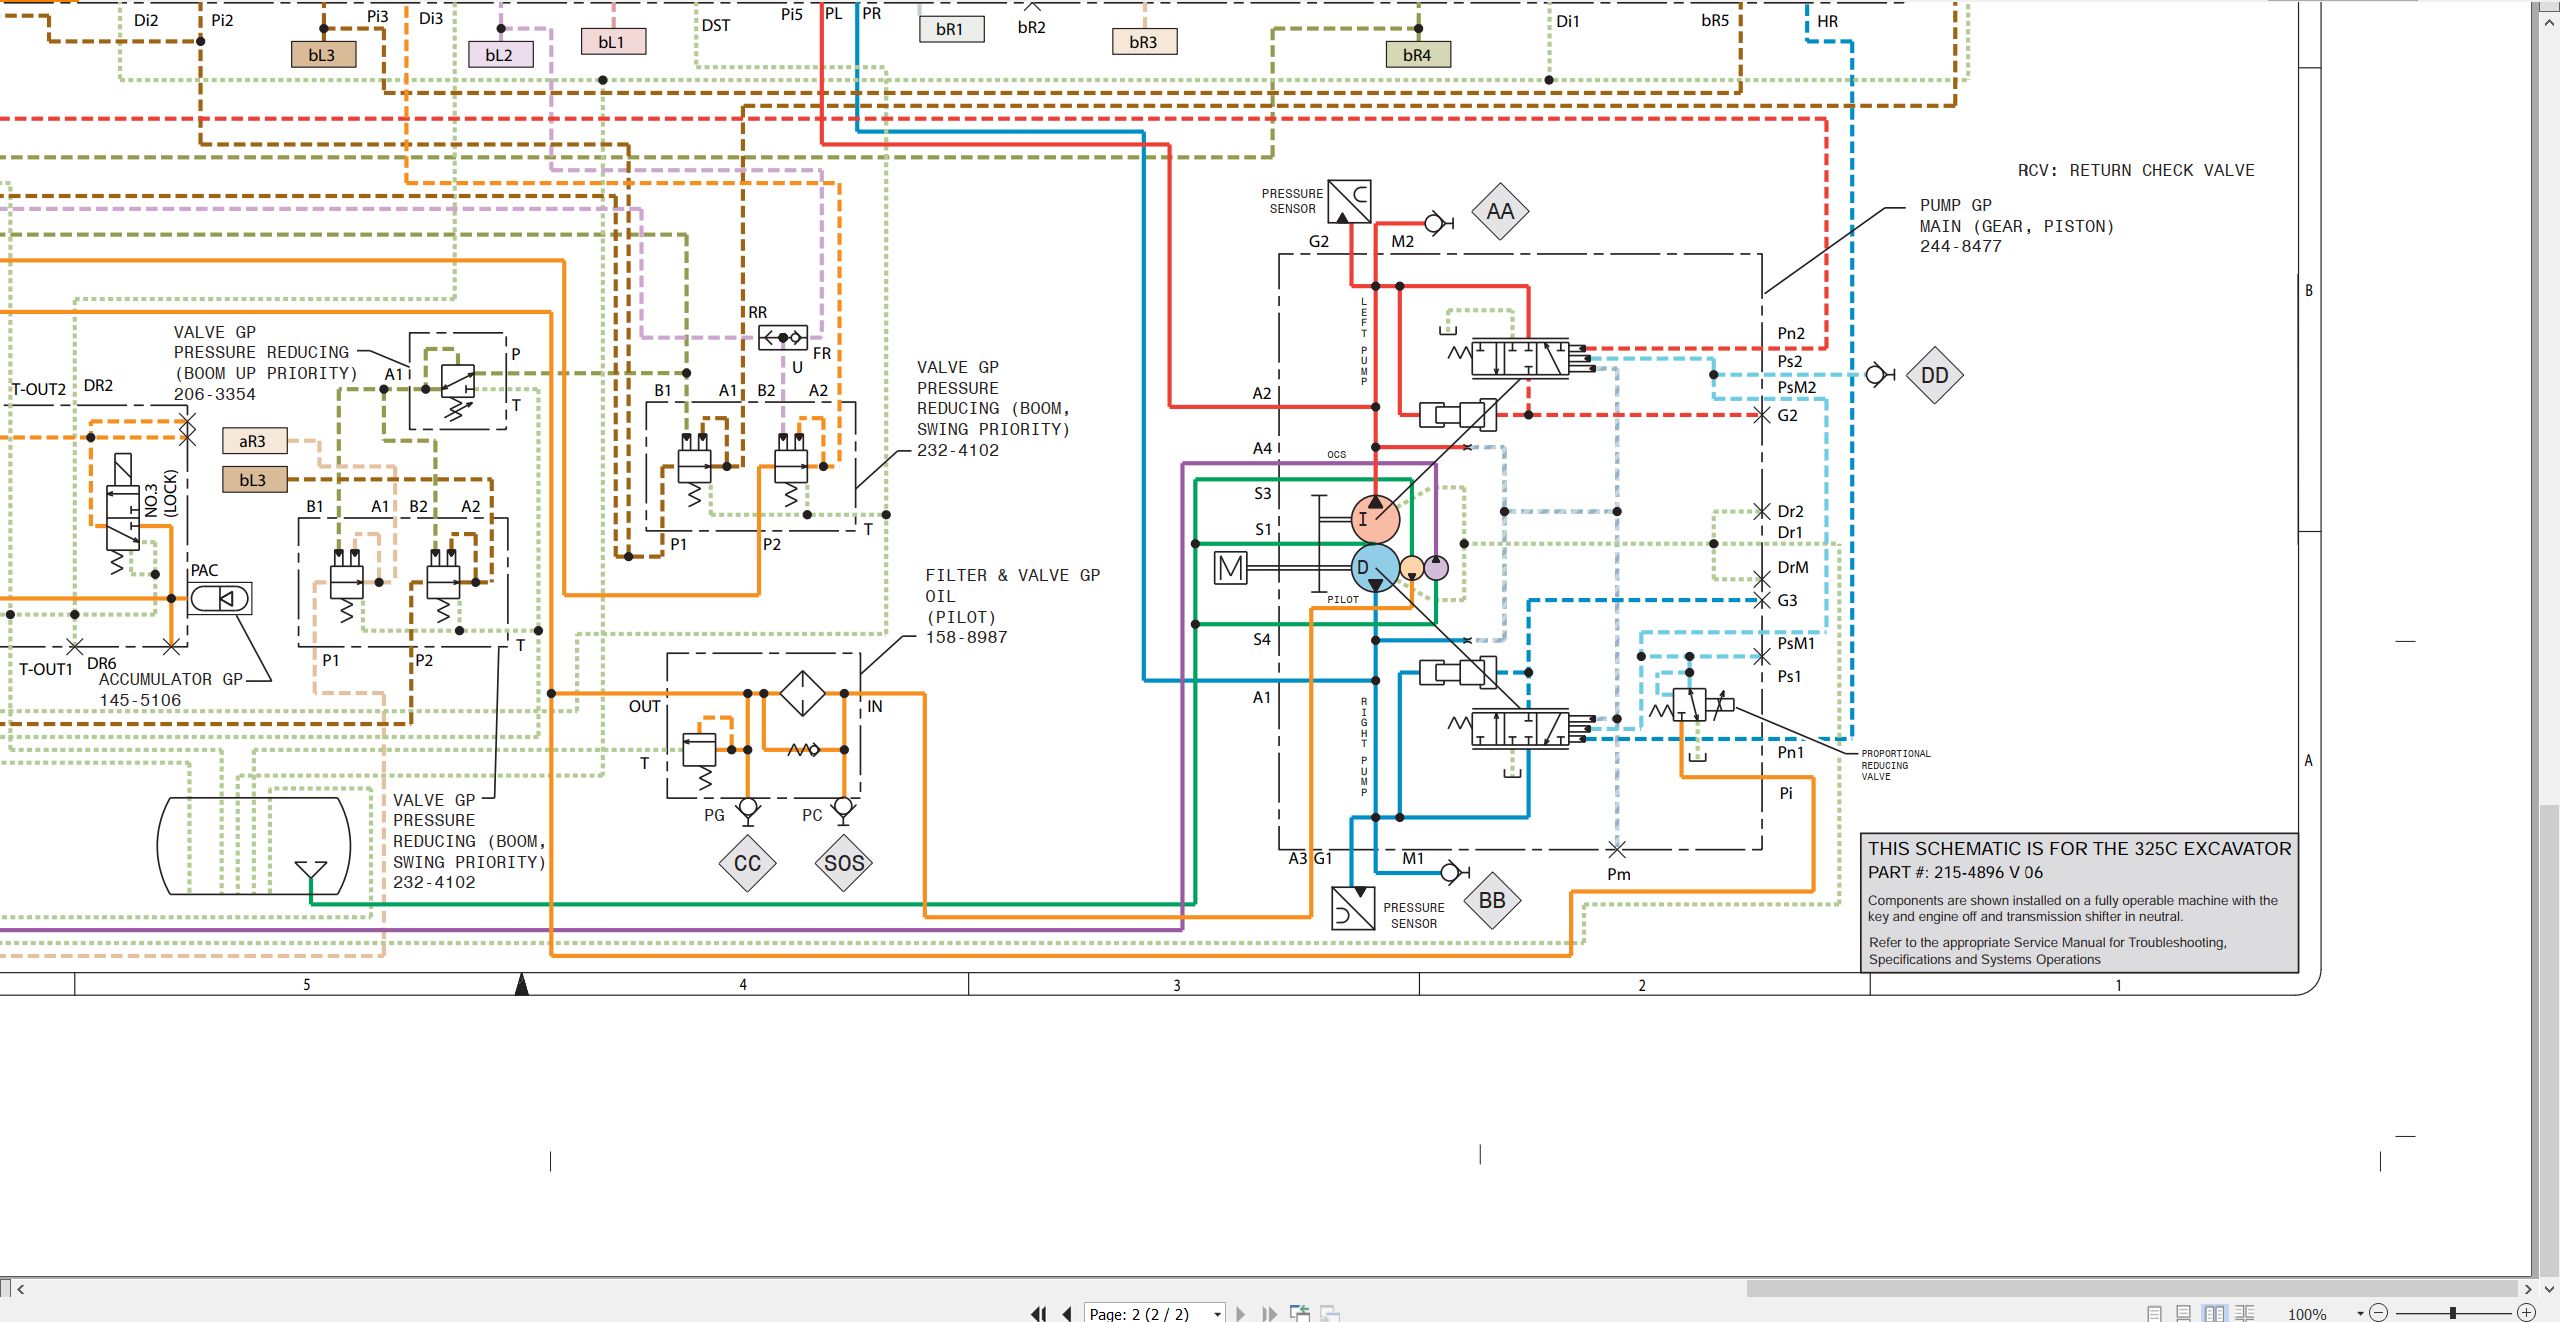The image size is (2560, 1322).
Task: Click the PART #: 215-4896 V 06 text
Action: (1955, 872)
